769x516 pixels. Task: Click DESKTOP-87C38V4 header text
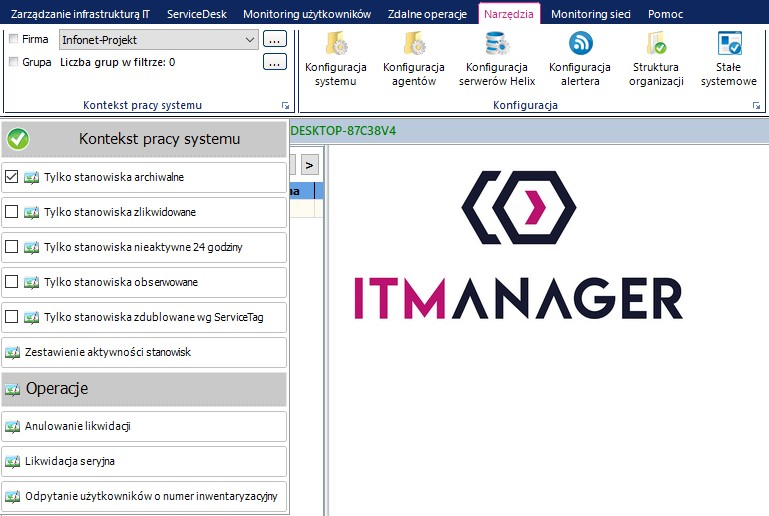pos(343,131)
